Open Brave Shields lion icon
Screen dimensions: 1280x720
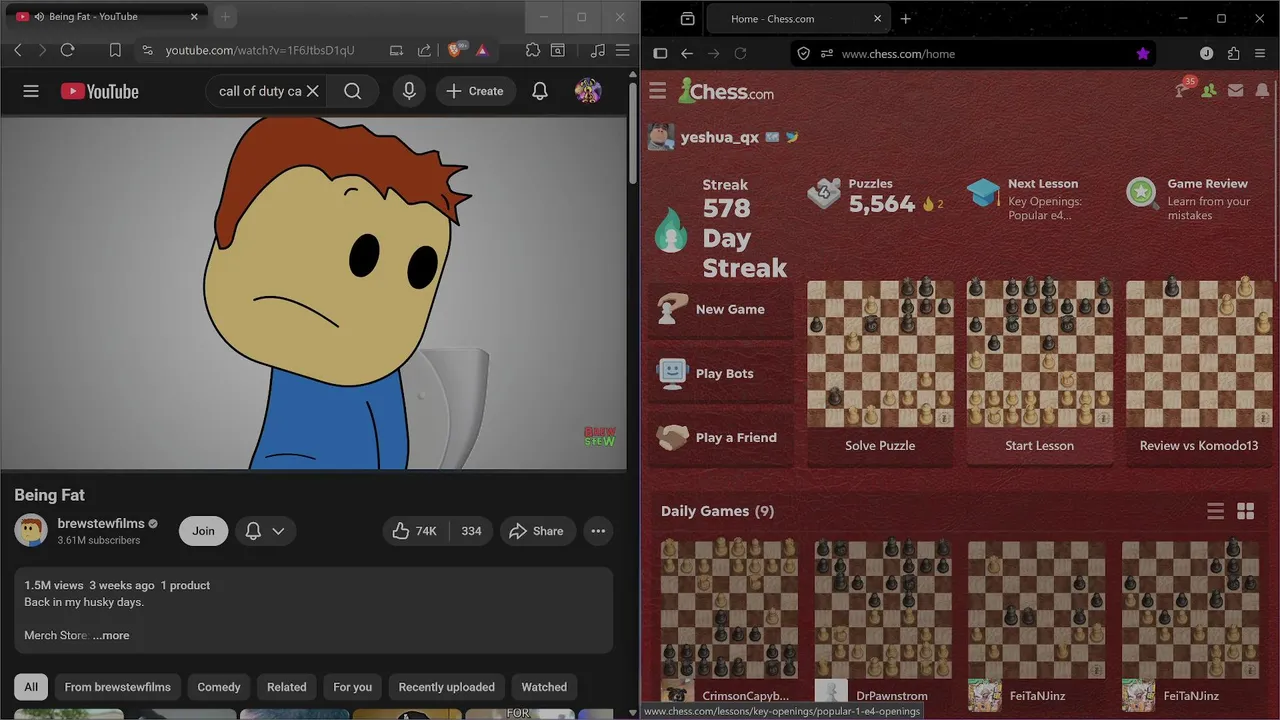456,50
